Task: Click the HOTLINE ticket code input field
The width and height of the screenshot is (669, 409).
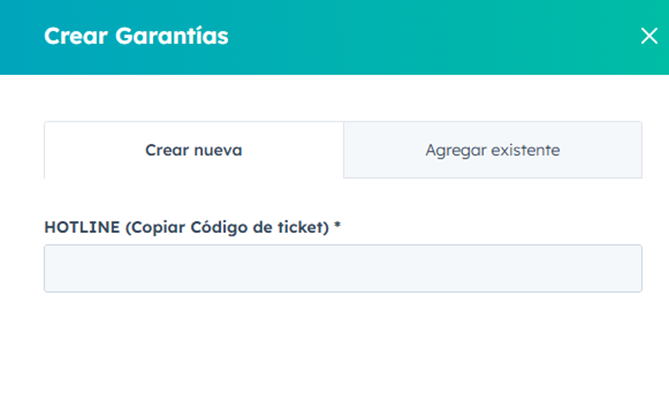Action: (x=343, y=269)
